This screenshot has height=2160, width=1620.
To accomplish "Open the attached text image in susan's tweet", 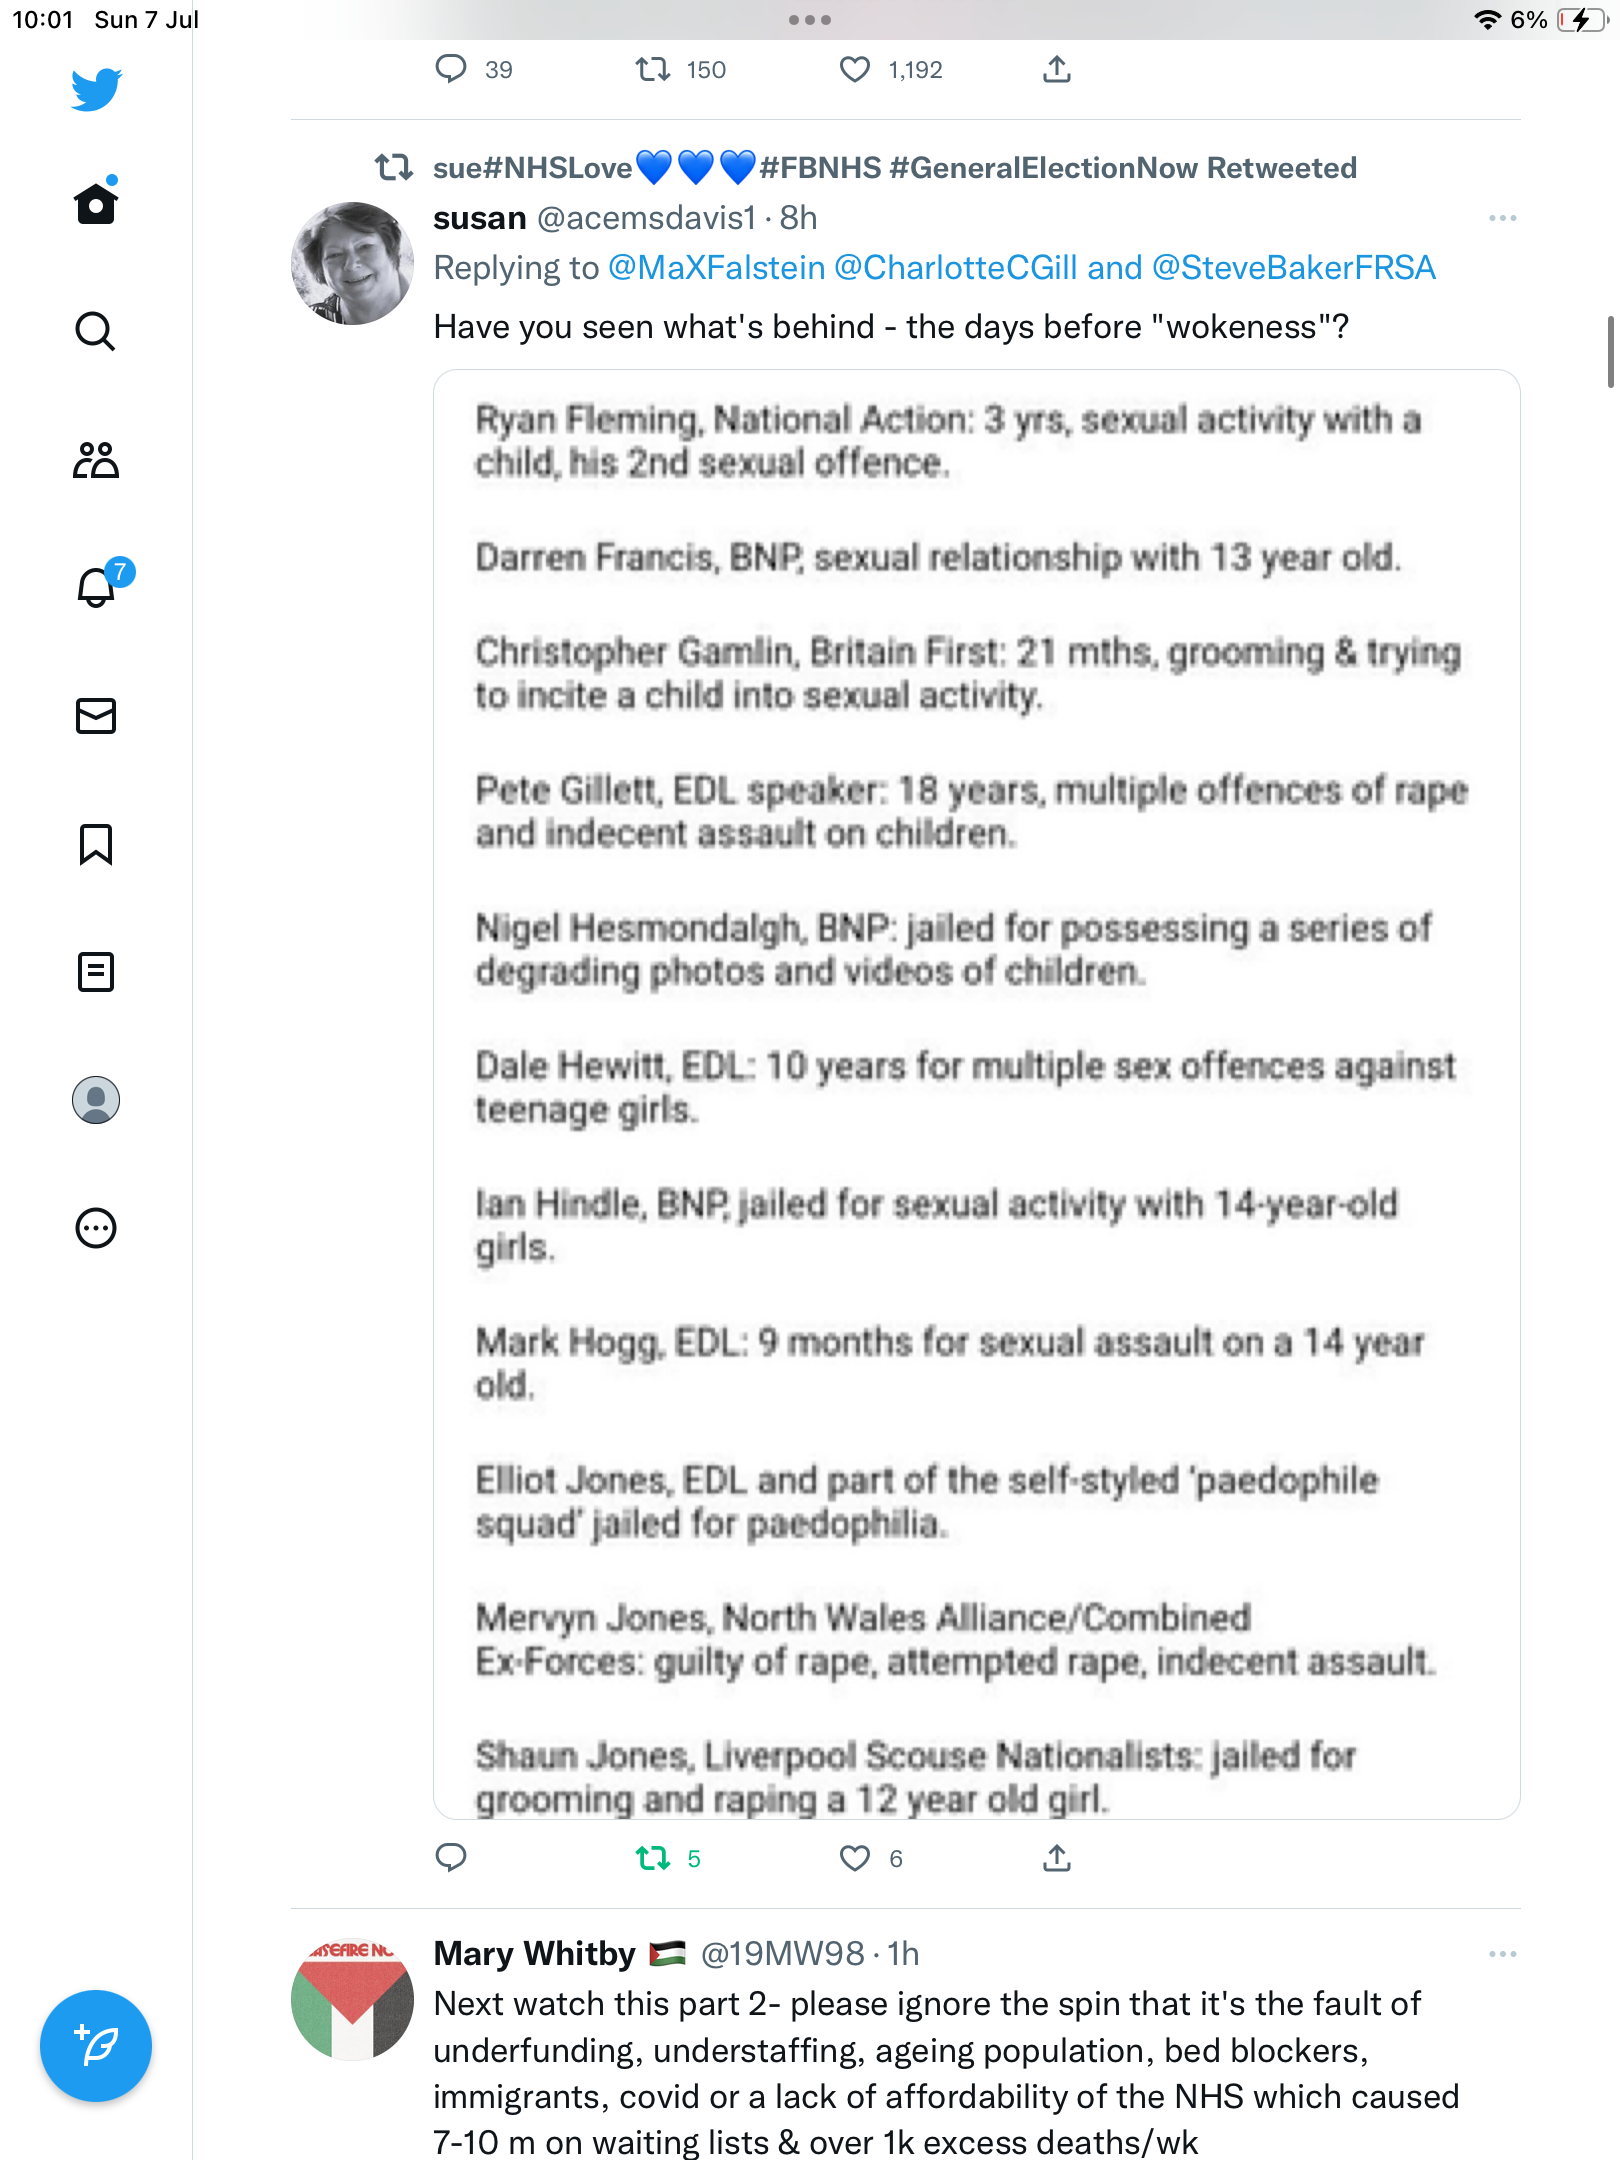I will coord(976,1094).
